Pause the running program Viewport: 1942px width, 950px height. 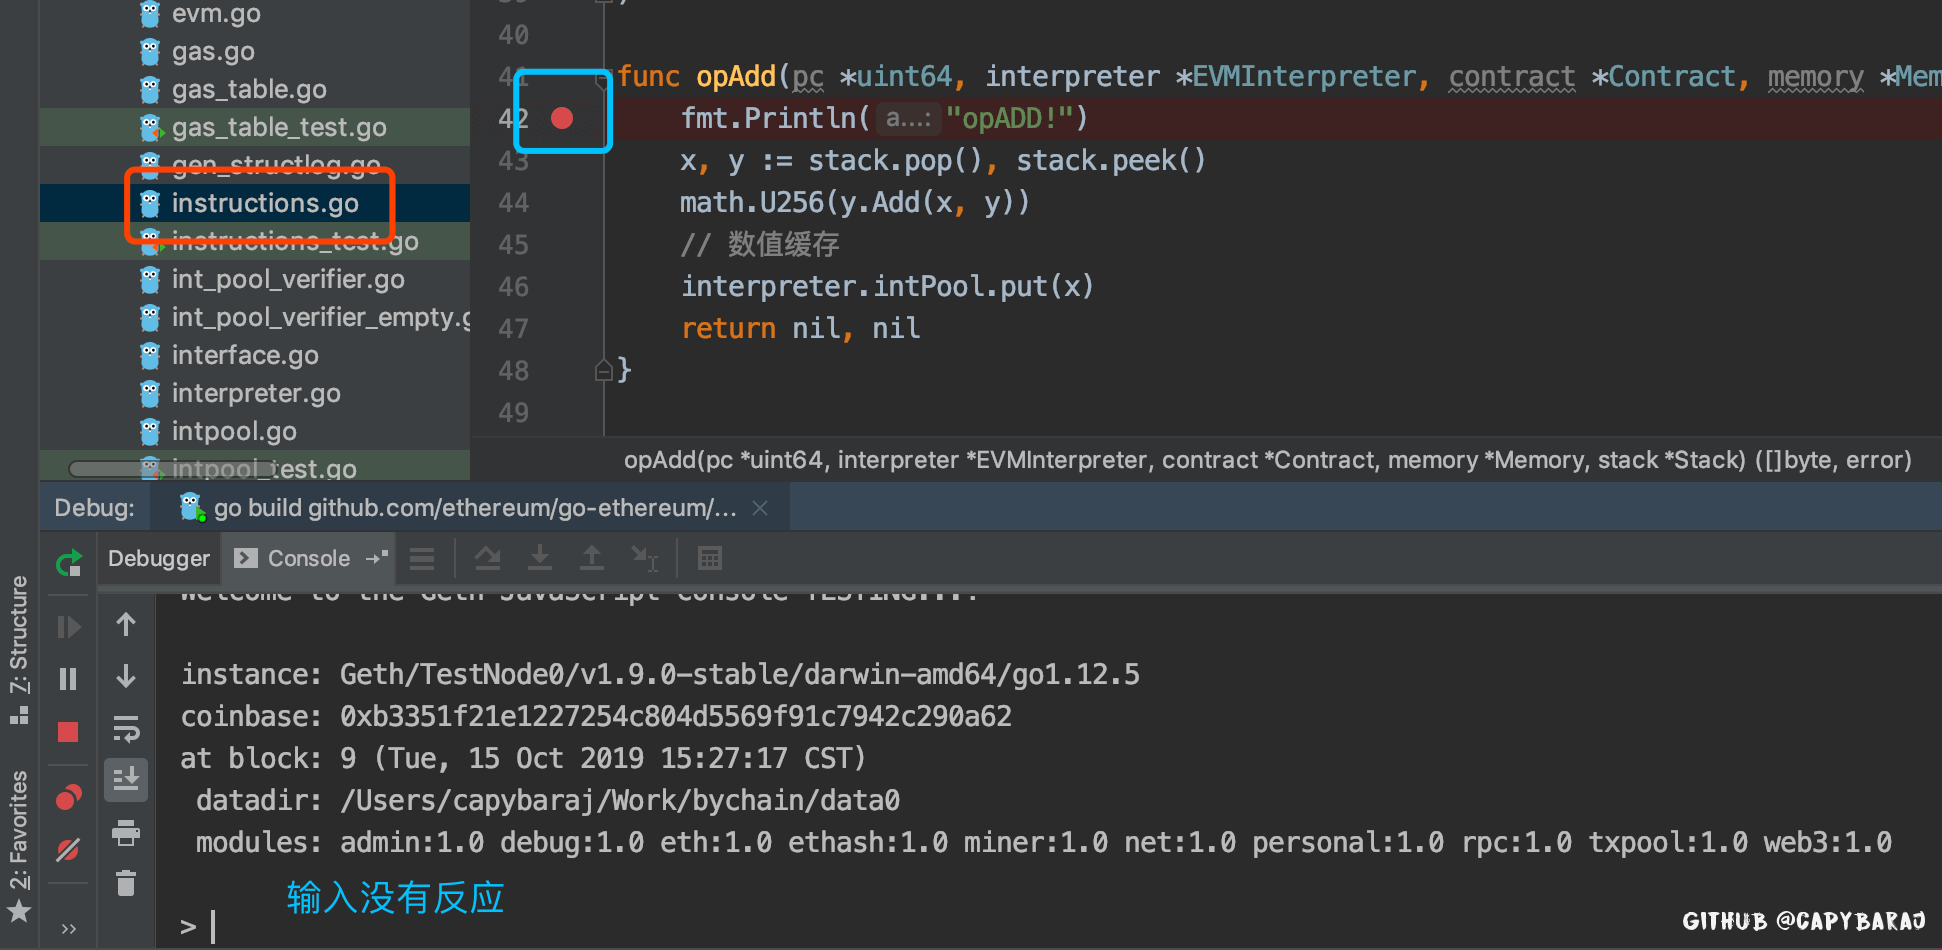[x=68, y=680]
